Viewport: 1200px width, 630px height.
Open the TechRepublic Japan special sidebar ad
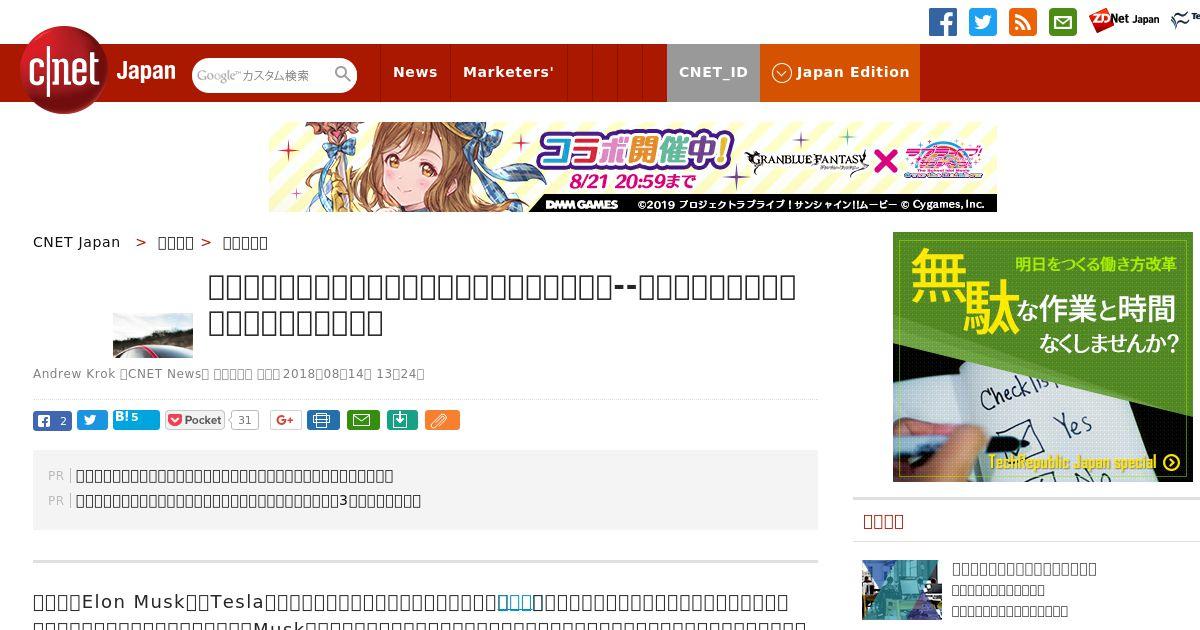coord(1043,357)
